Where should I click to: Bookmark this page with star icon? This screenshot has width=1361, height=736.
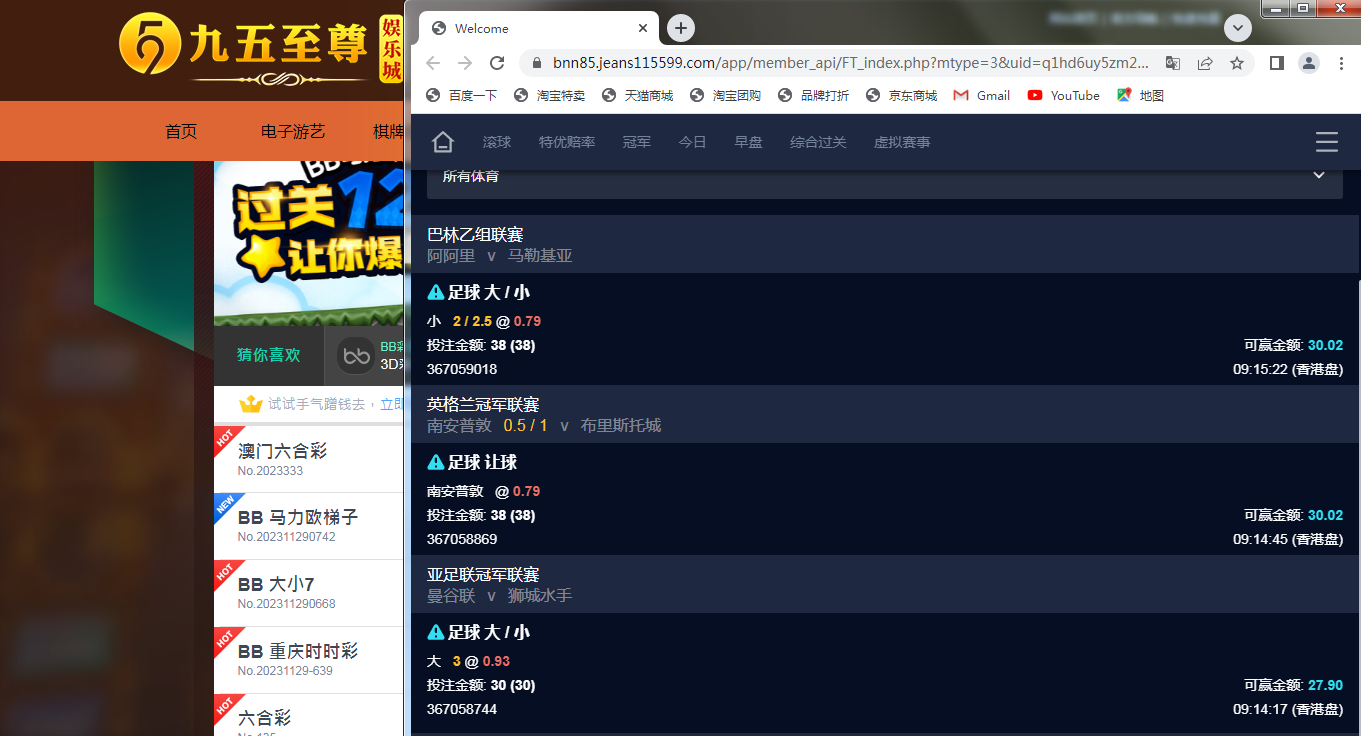point(1237,63)
